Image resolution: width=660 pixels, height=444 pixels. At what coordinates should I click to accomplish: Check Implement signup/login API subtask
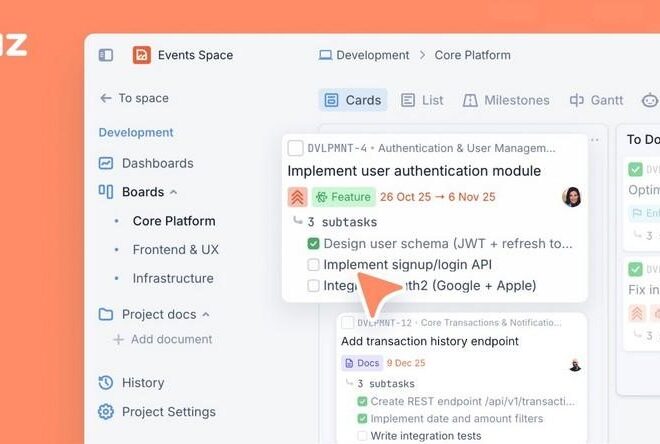[x=313, y=264]
